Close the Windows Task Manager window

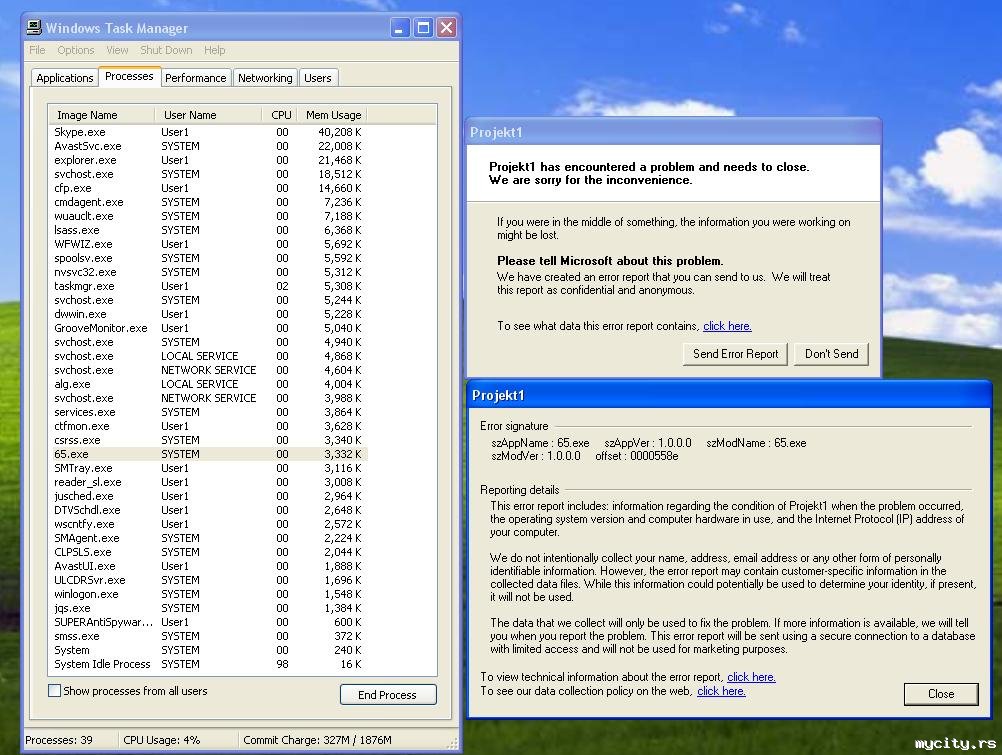[x=446, y=28]
